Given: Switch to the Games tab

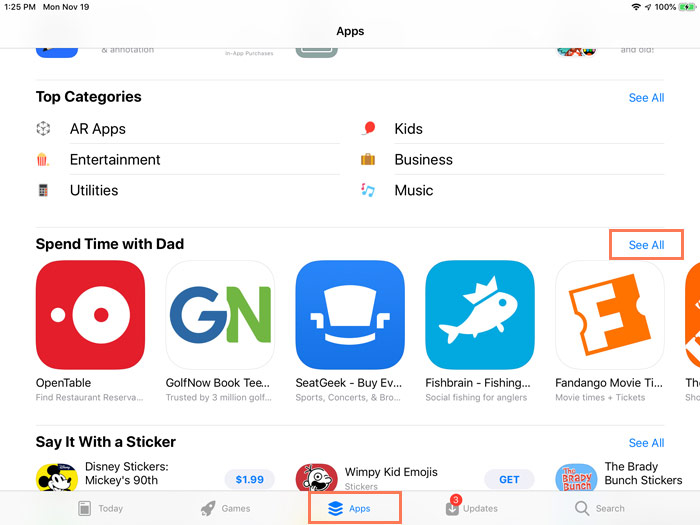Looking at the screenshot, I should (225, 508).
